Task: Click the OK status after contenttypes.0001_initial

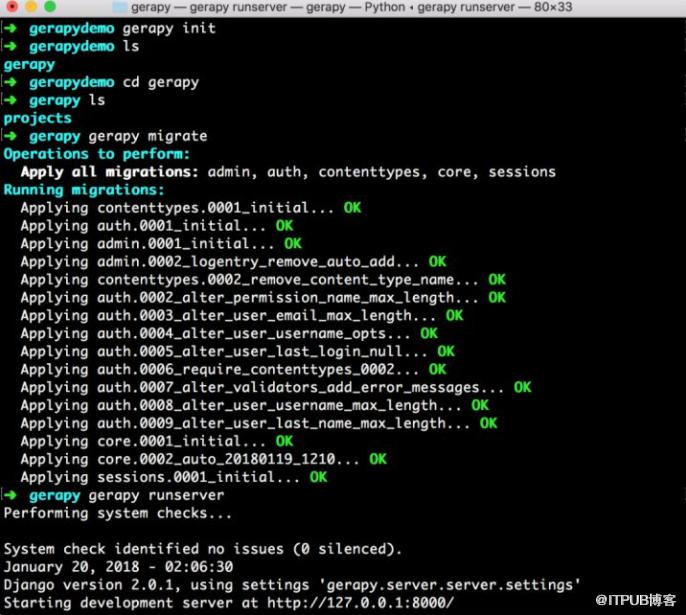Action: click(352, 207)
